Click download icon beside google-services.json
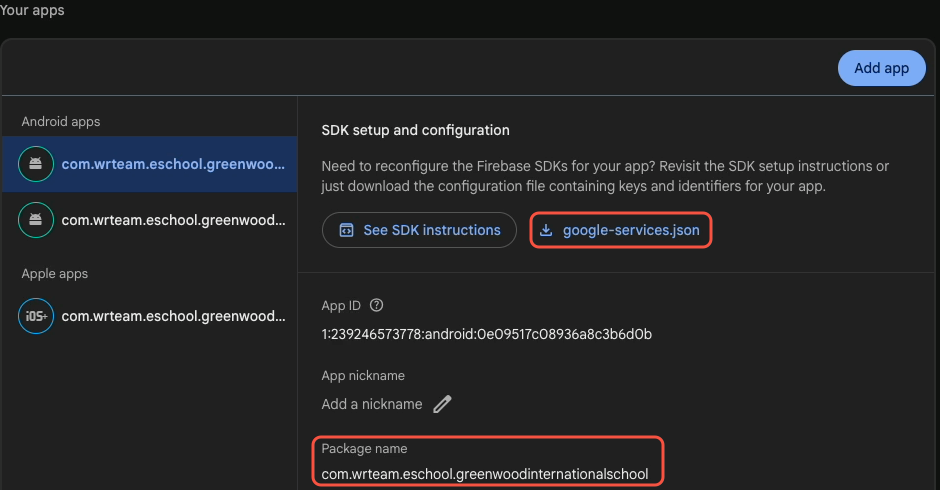Screen dimensions: 940x490 pyautogui.click(x=546, y=230)
